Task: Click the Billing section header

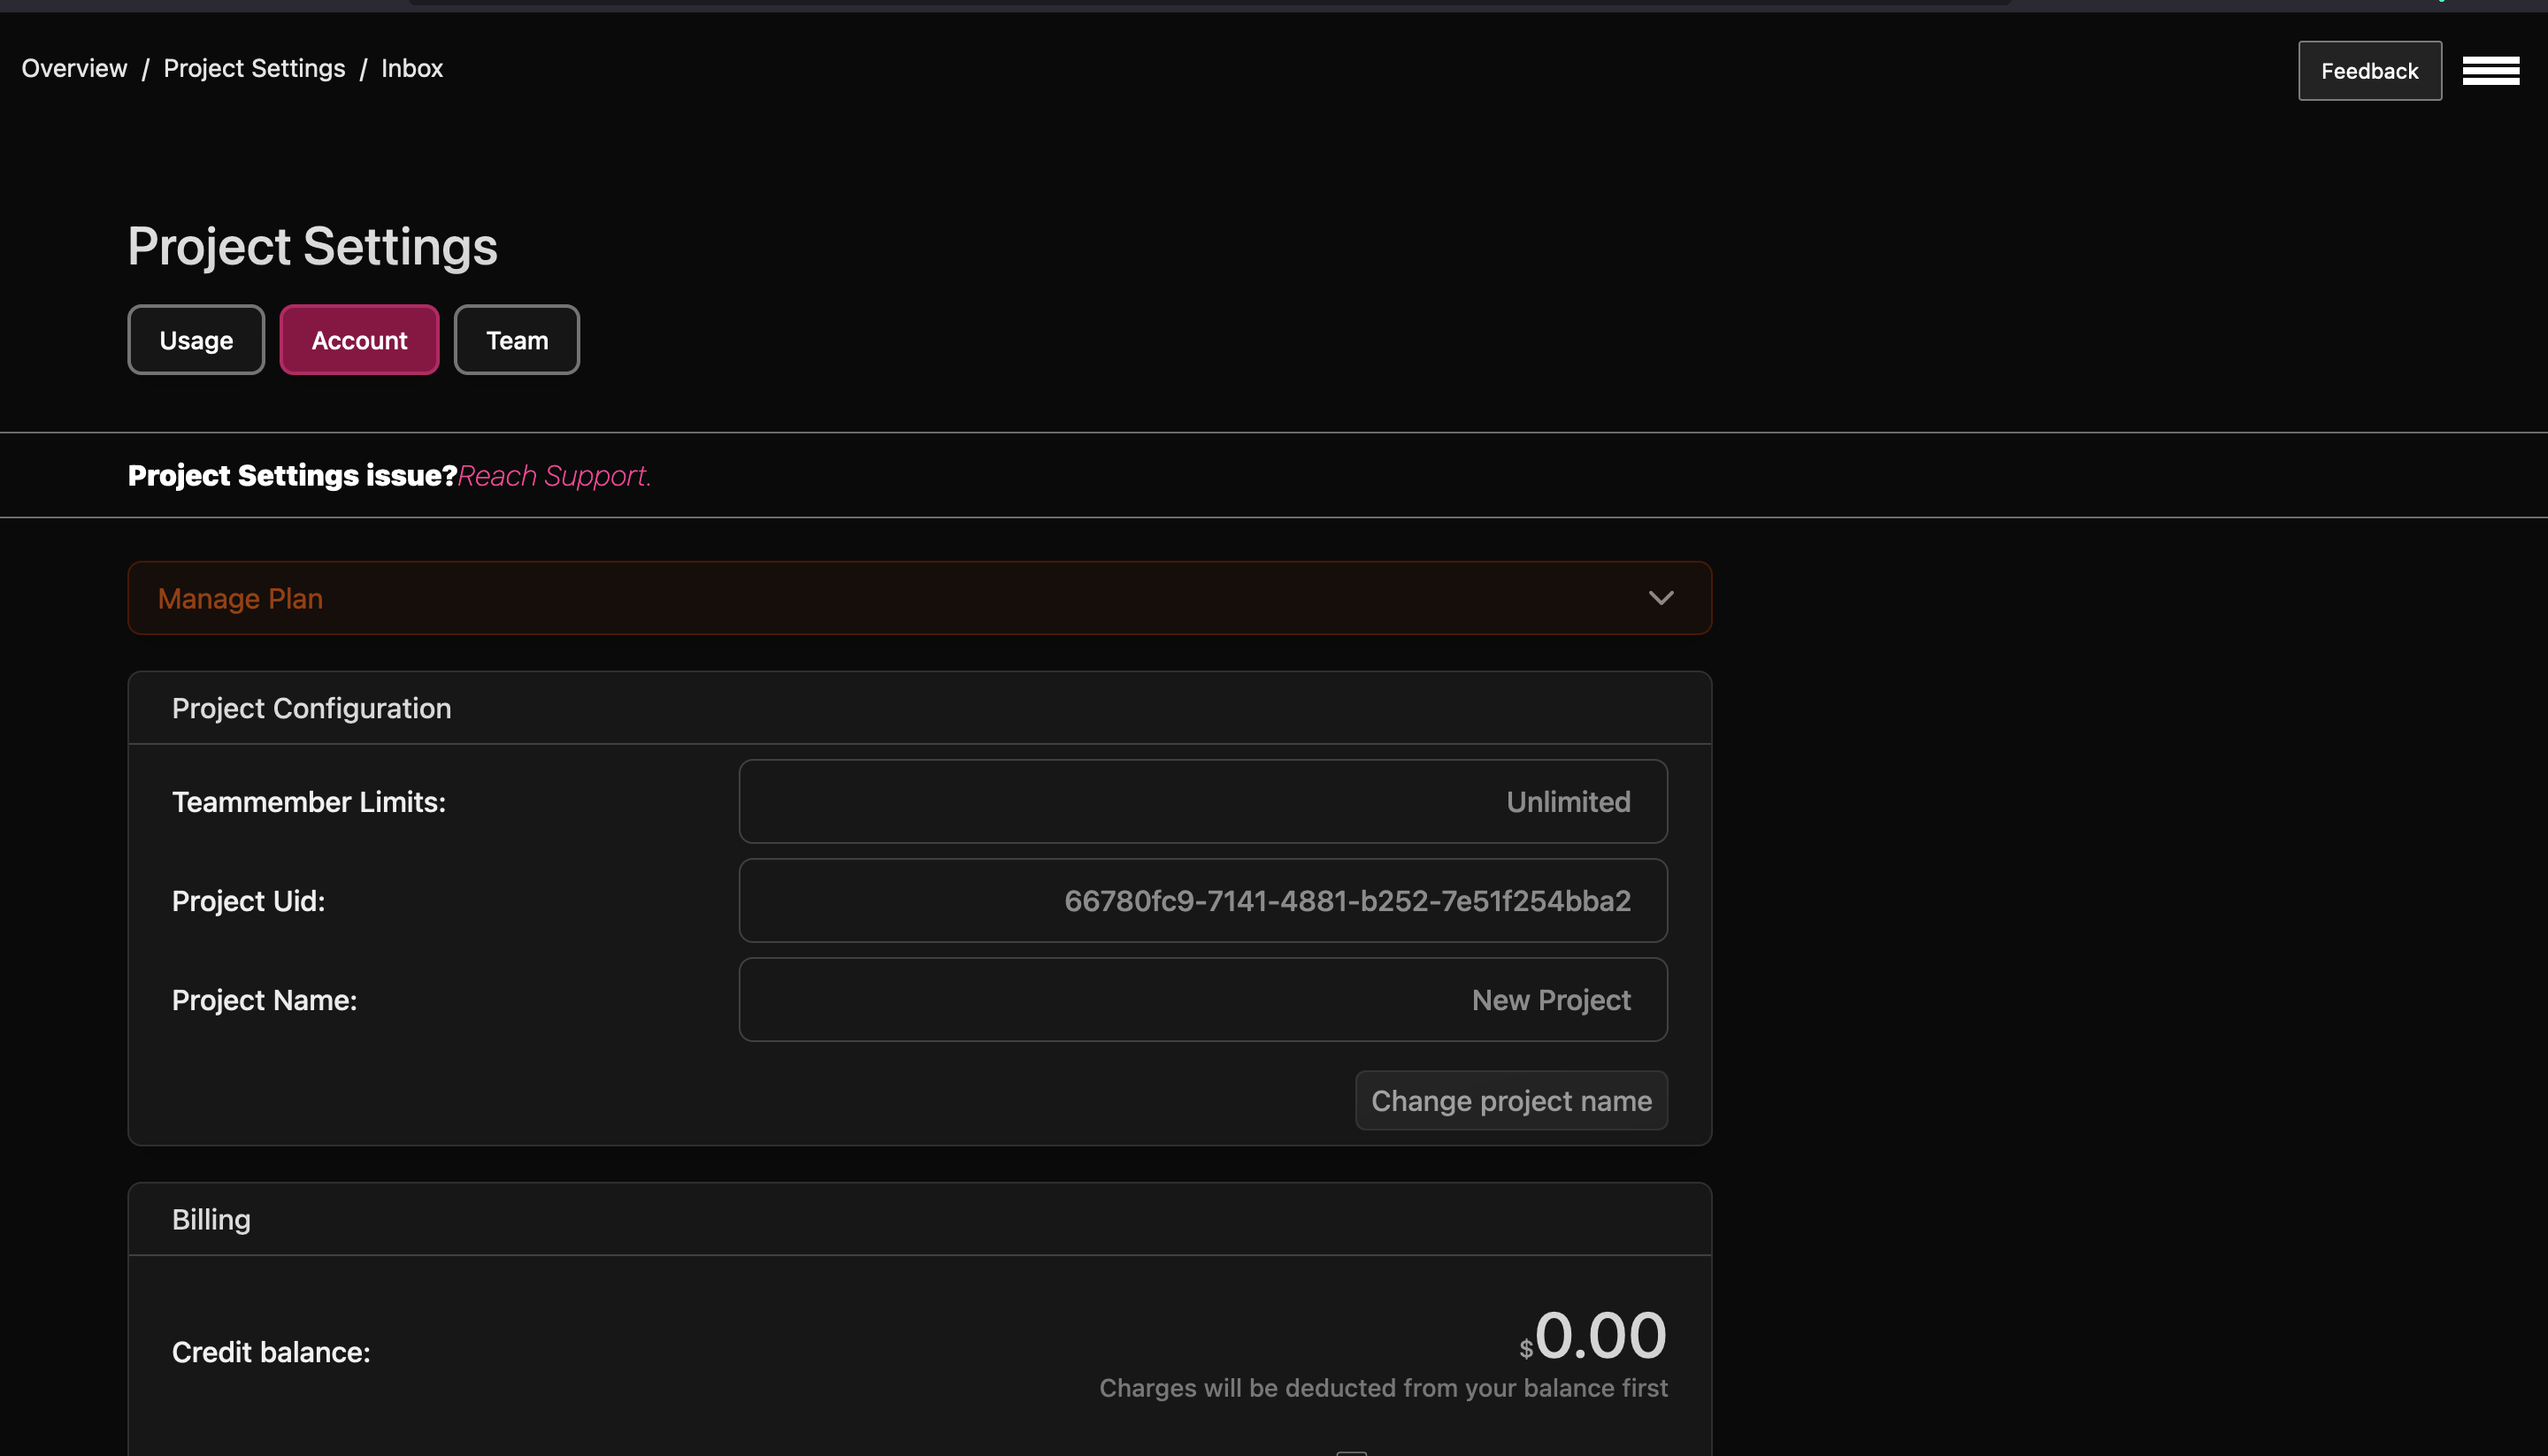Action: point(211,1220)
